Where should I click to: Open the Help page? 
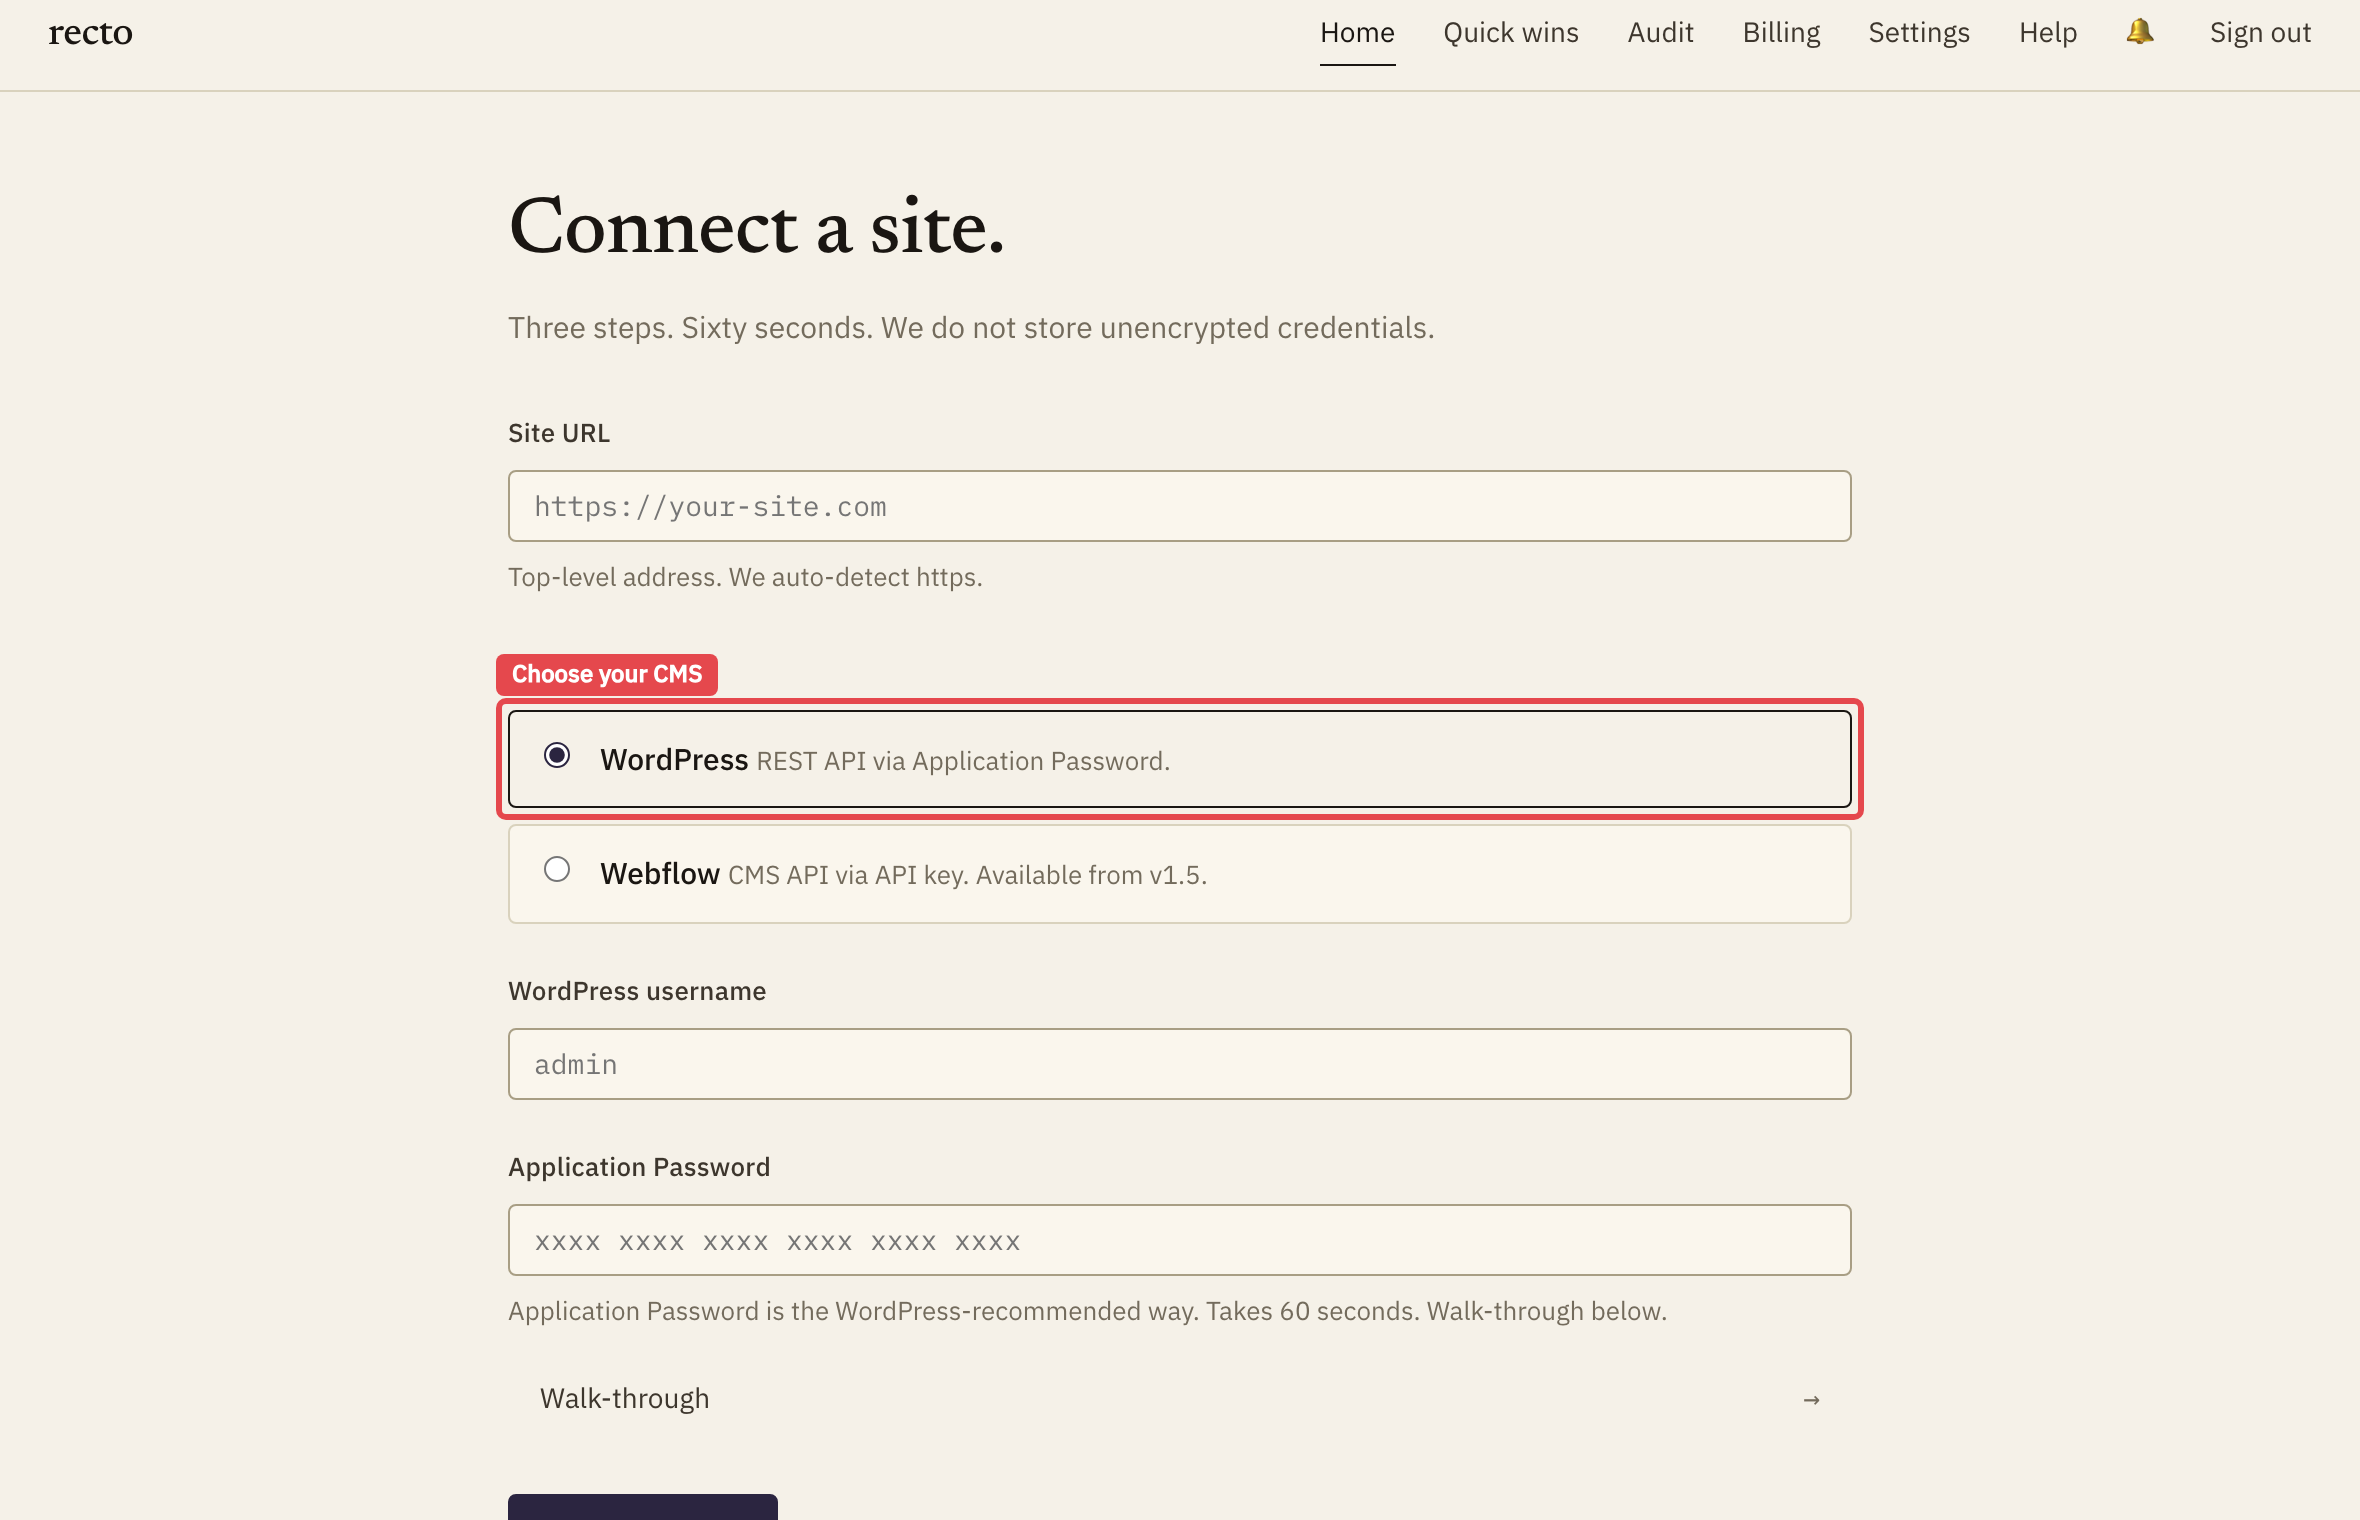[2047, 32]
